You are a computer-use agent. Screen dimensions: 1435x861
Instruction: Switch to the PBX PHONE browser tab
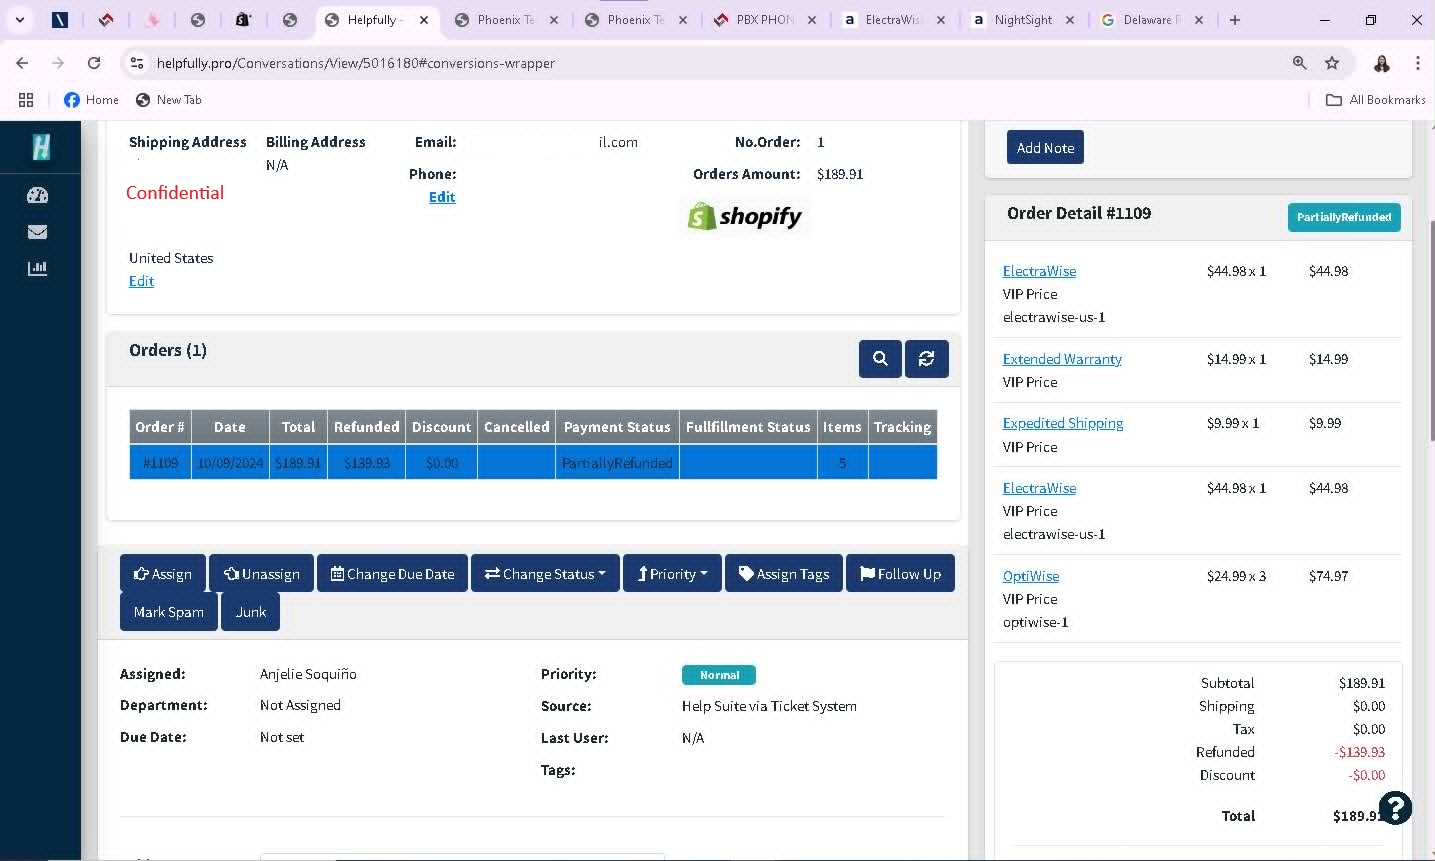click(764, 20)
